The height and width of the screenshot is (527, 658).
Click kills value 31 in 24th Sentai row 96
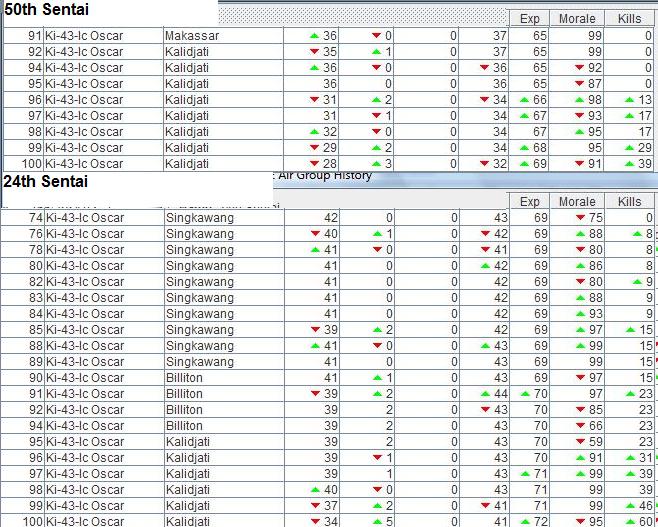646,458
